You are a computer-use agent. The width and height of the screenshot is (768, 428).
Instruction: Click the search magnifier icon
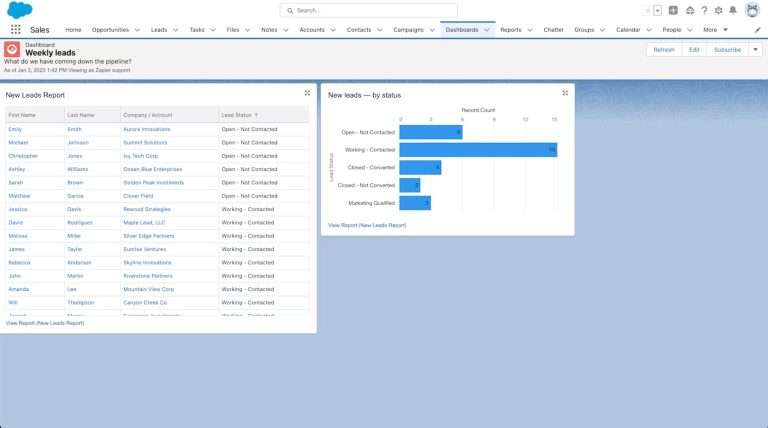(x=290, y=10)
